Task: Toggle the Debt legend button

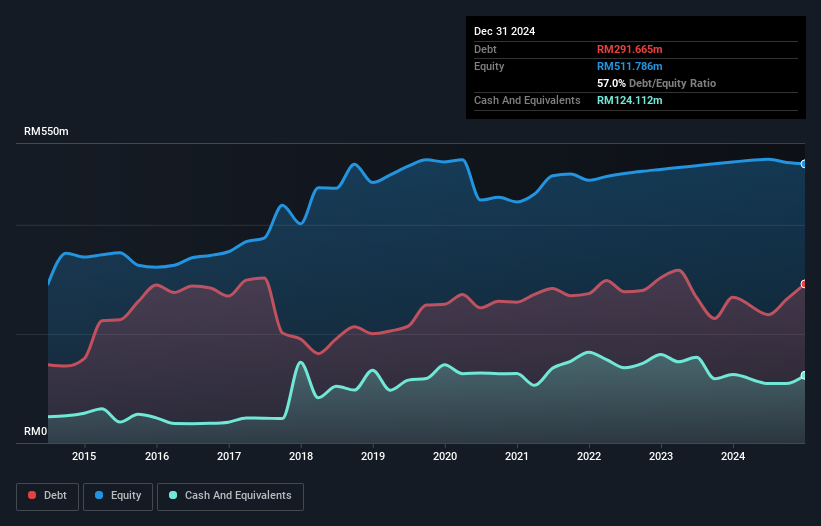Action: click(x=48, y=496)
